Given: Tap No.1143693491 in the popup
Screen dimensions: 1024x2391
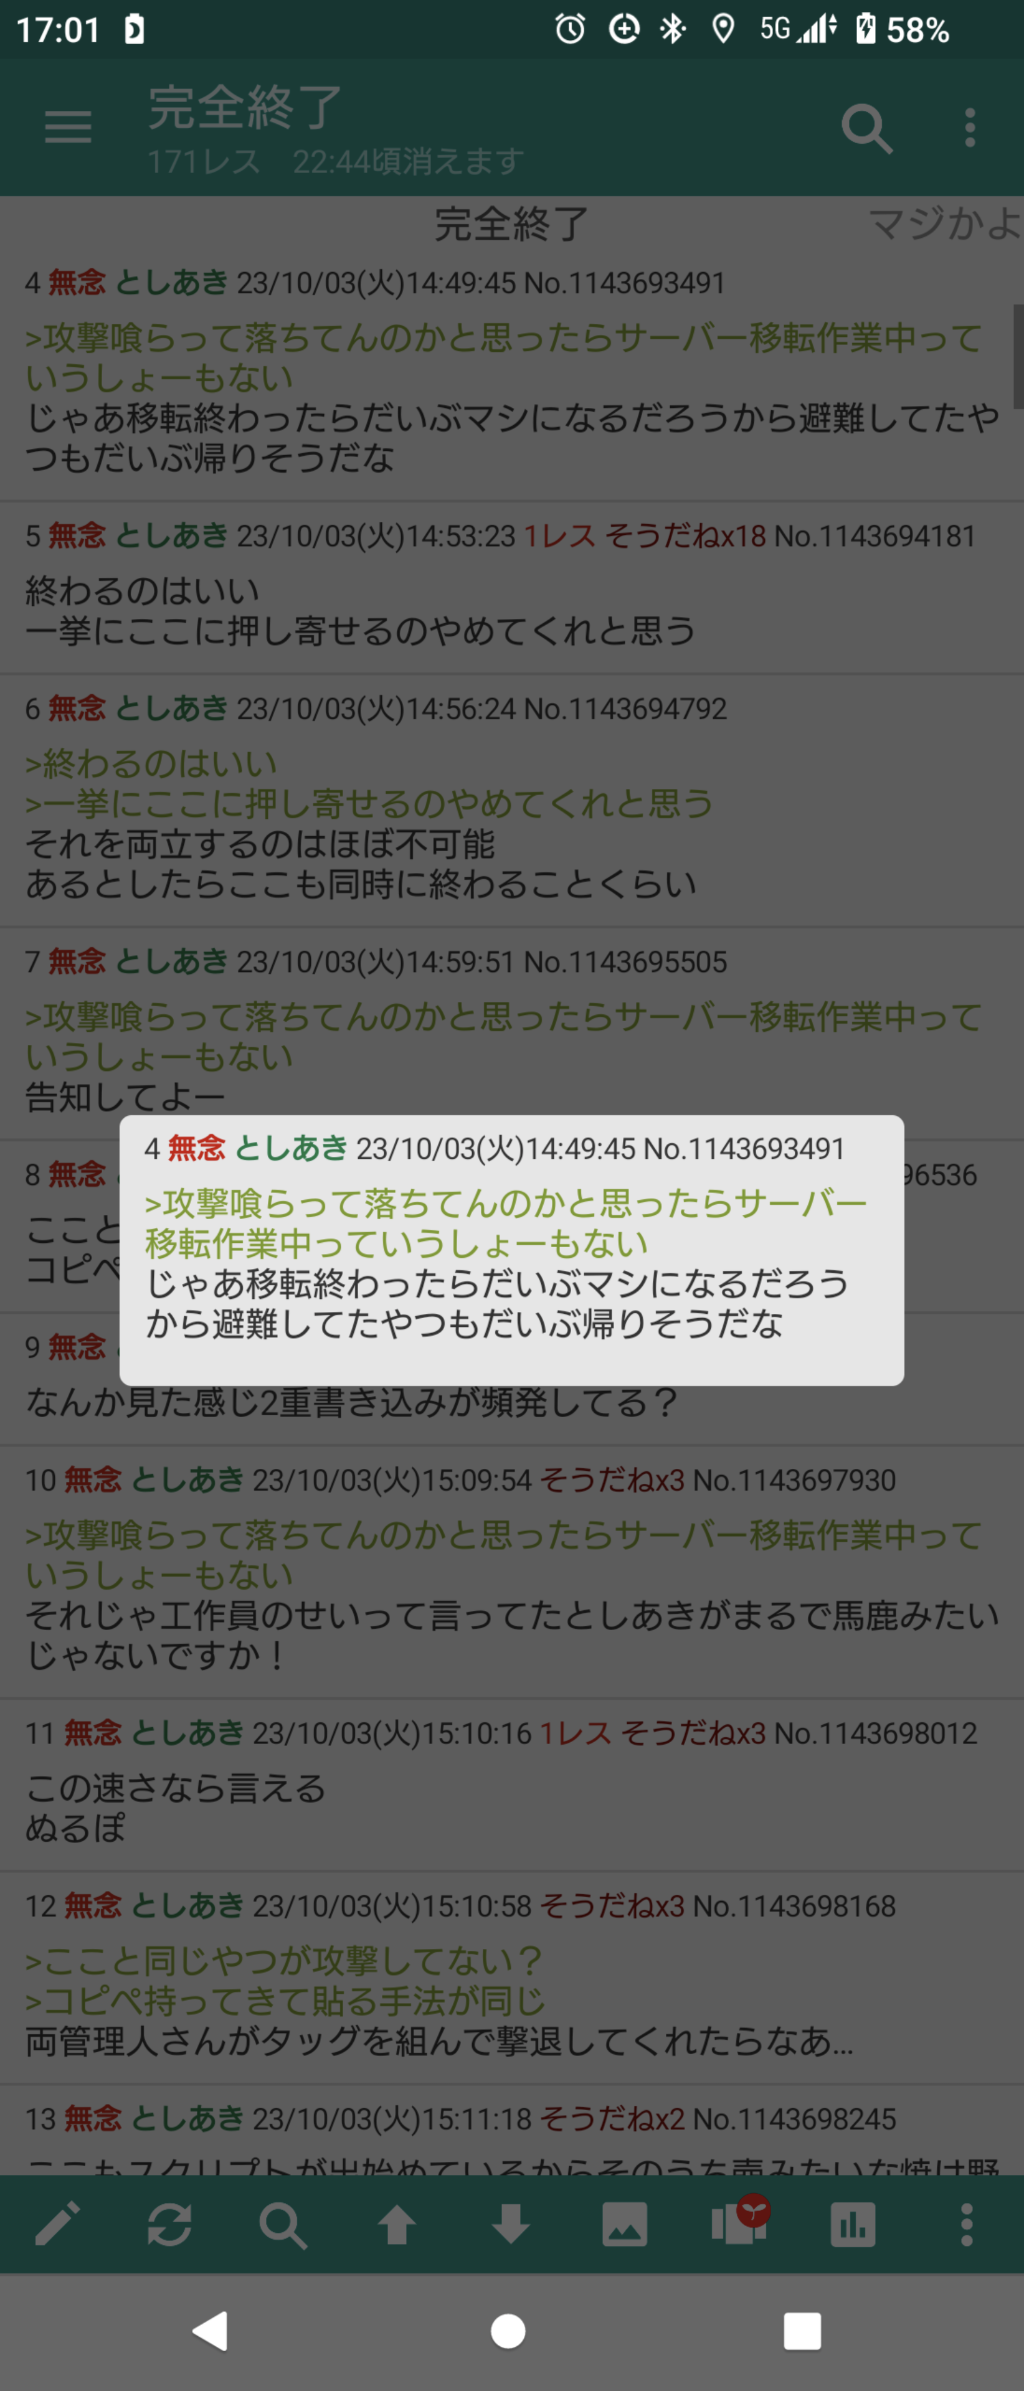Looking at the screenshot, I should (744, 1149).
